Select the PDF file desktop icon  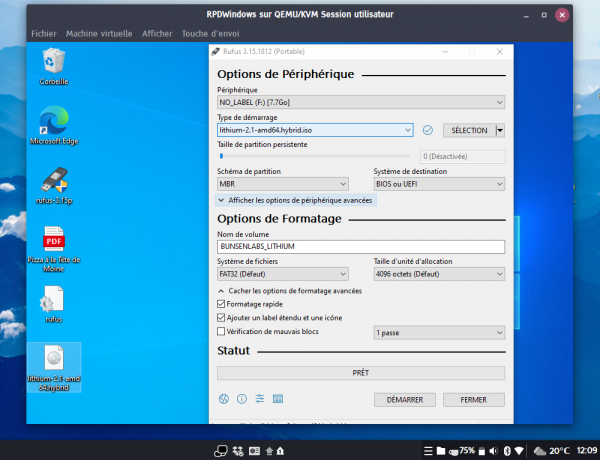coord(53,240)
